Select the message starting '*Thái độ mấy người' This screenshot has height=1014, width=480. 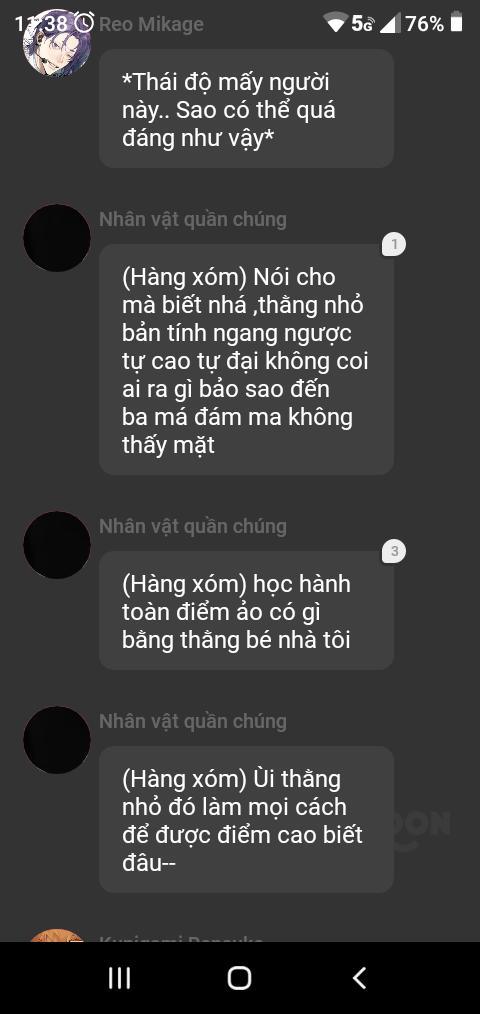(246, 110)
